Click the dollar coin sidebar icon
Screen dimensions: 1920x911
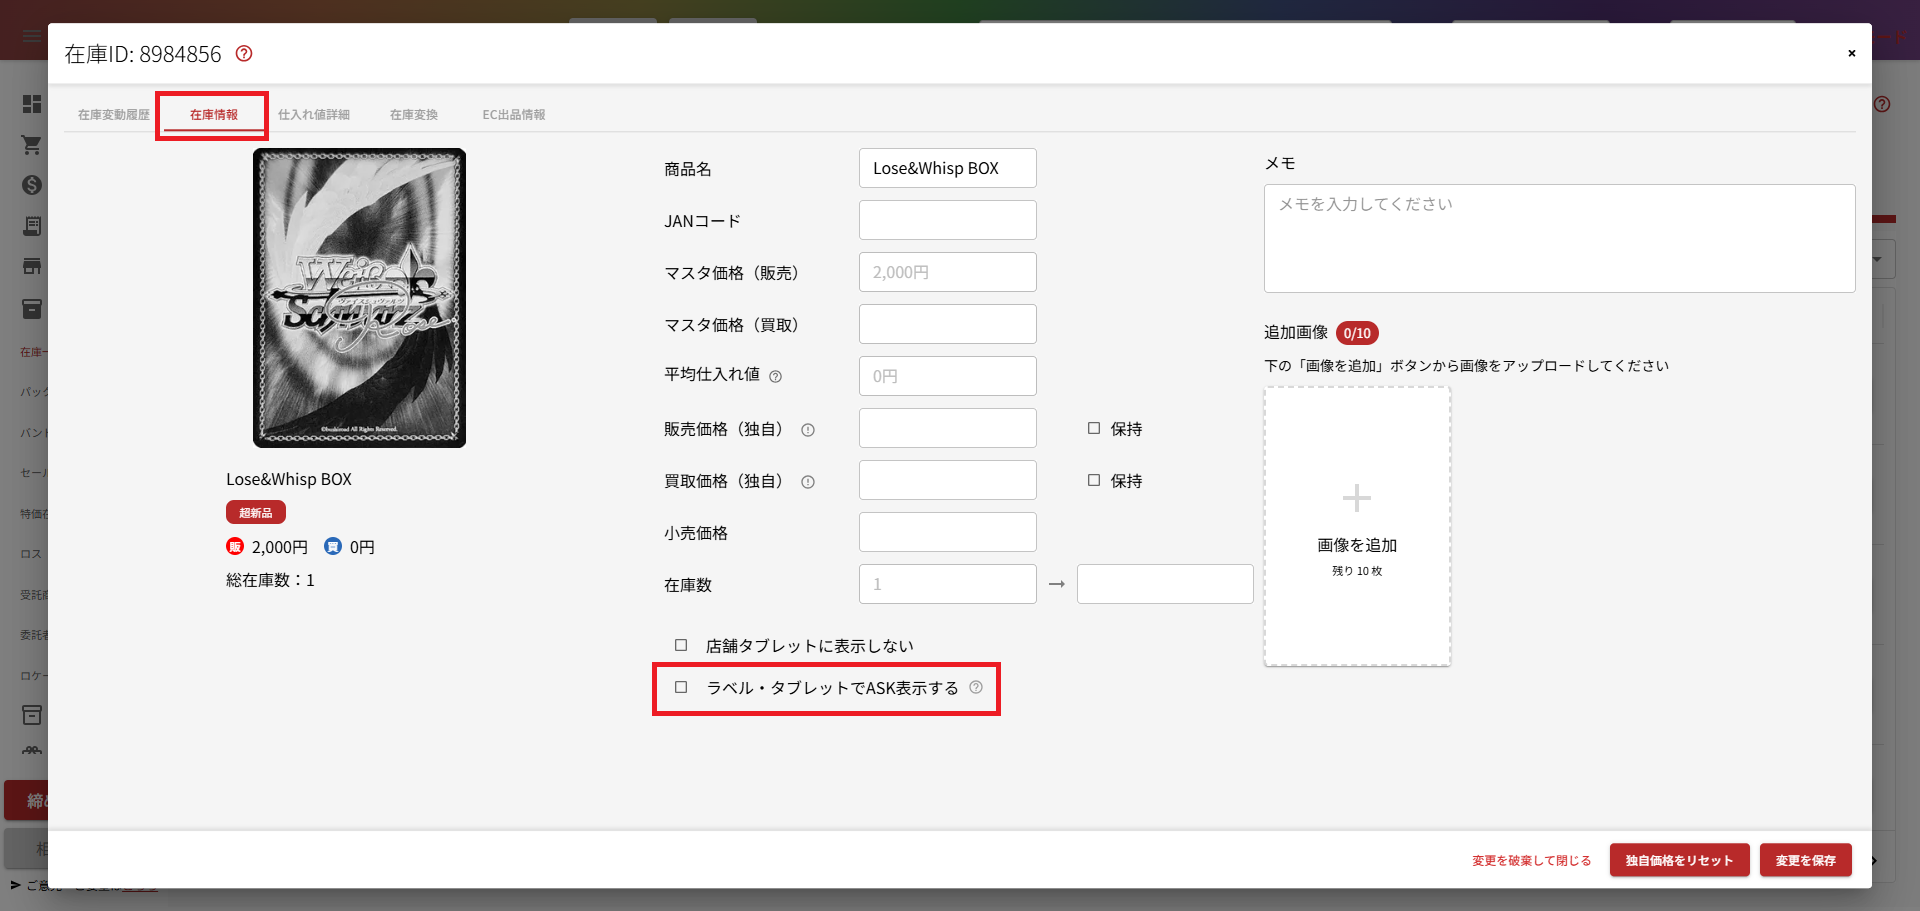coord(32,185)
